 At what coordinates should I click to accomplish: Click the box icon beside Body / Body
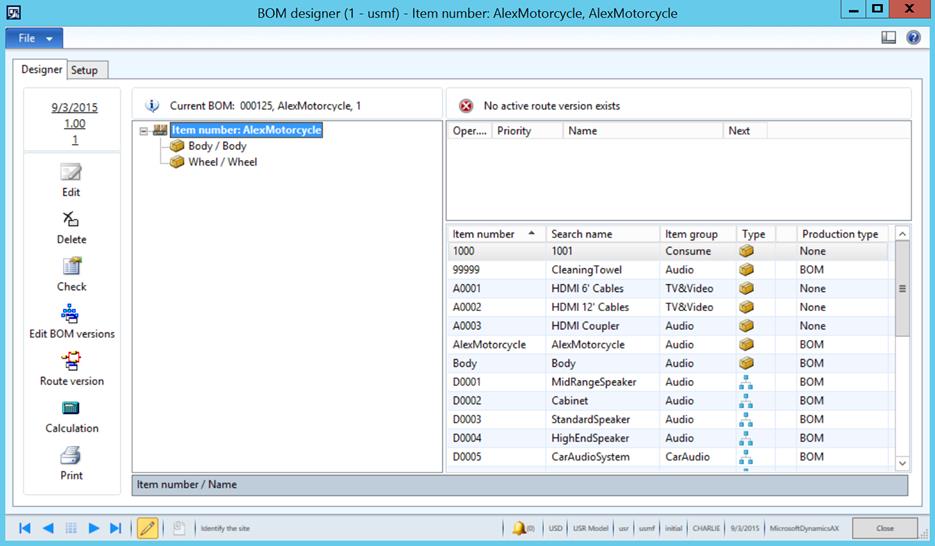(177, 146)
